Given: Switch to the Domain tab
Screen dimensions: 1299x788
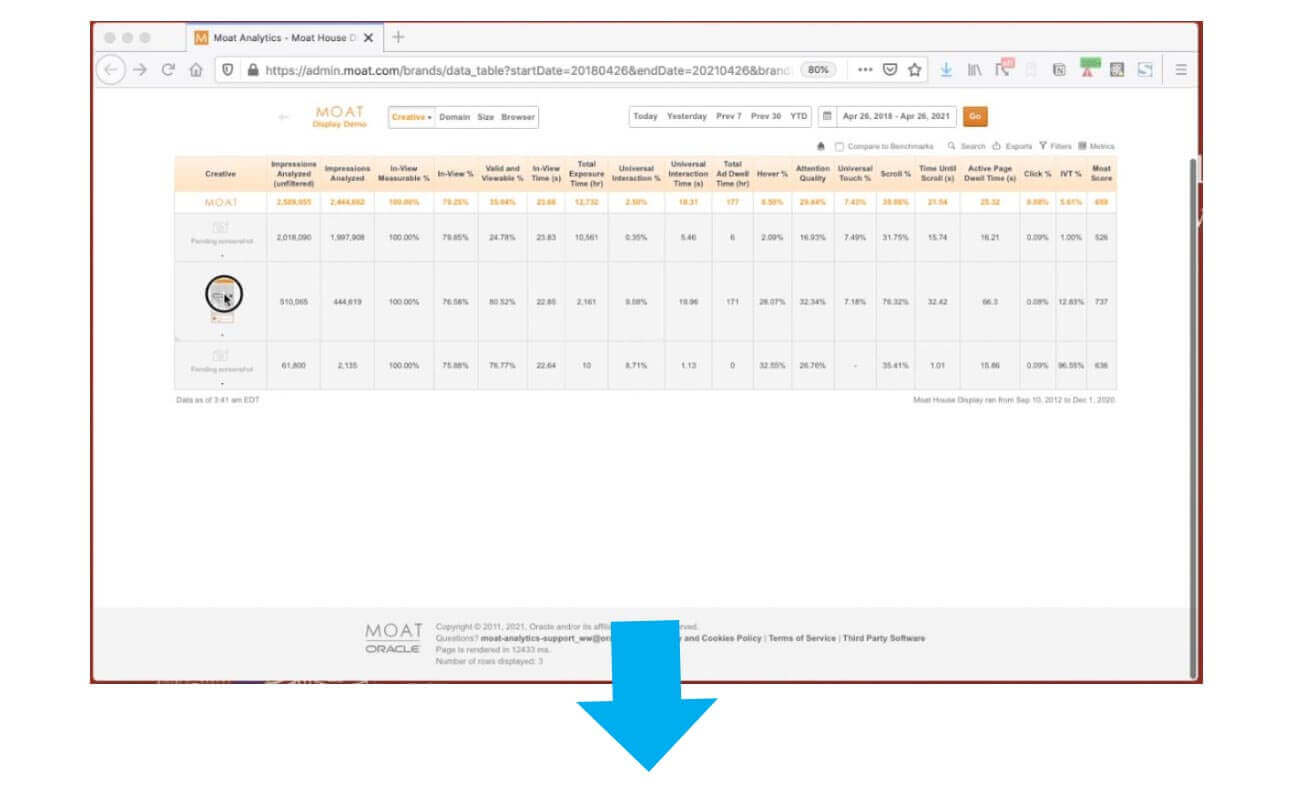Looking at the screenshot, I should click(x=454, y=117).
